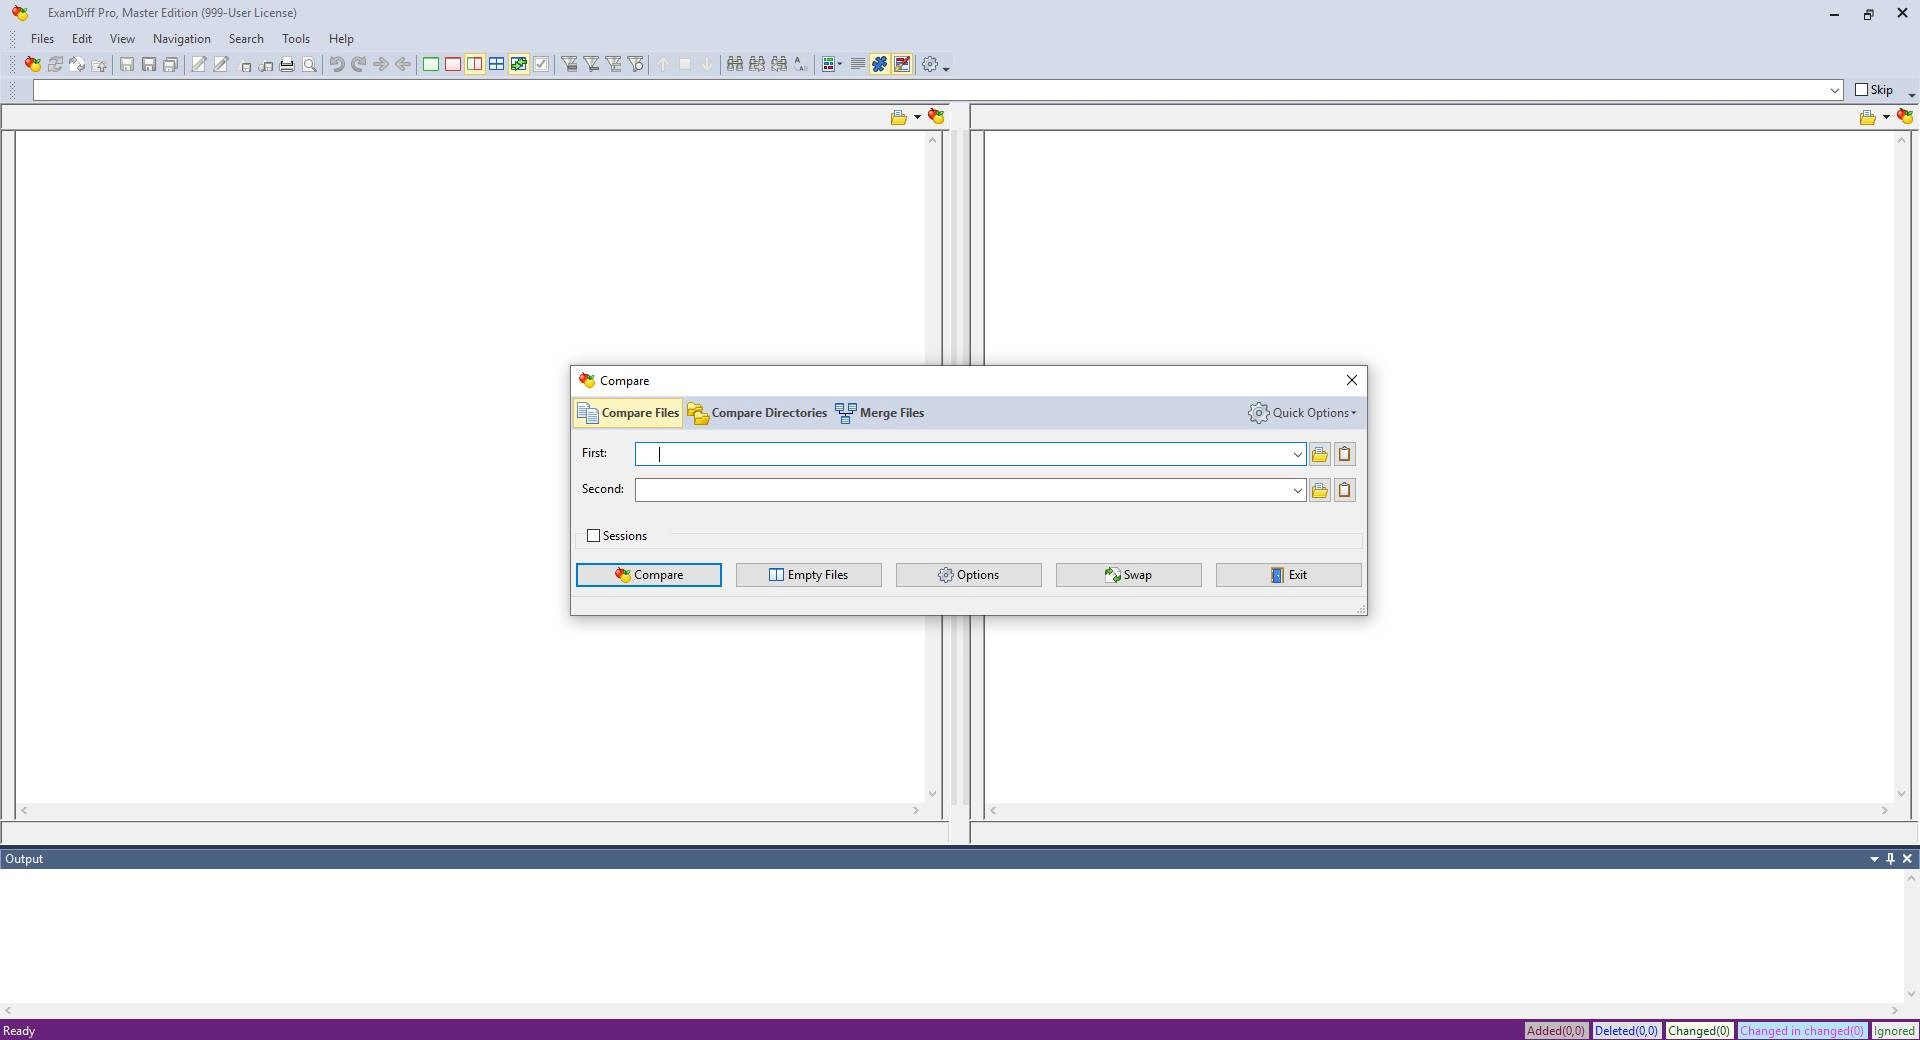1920x1040 pixels.
Task: Click the Undo arrow icon in the toolbar
Action: pyautogui.click(x=337, y=65)
